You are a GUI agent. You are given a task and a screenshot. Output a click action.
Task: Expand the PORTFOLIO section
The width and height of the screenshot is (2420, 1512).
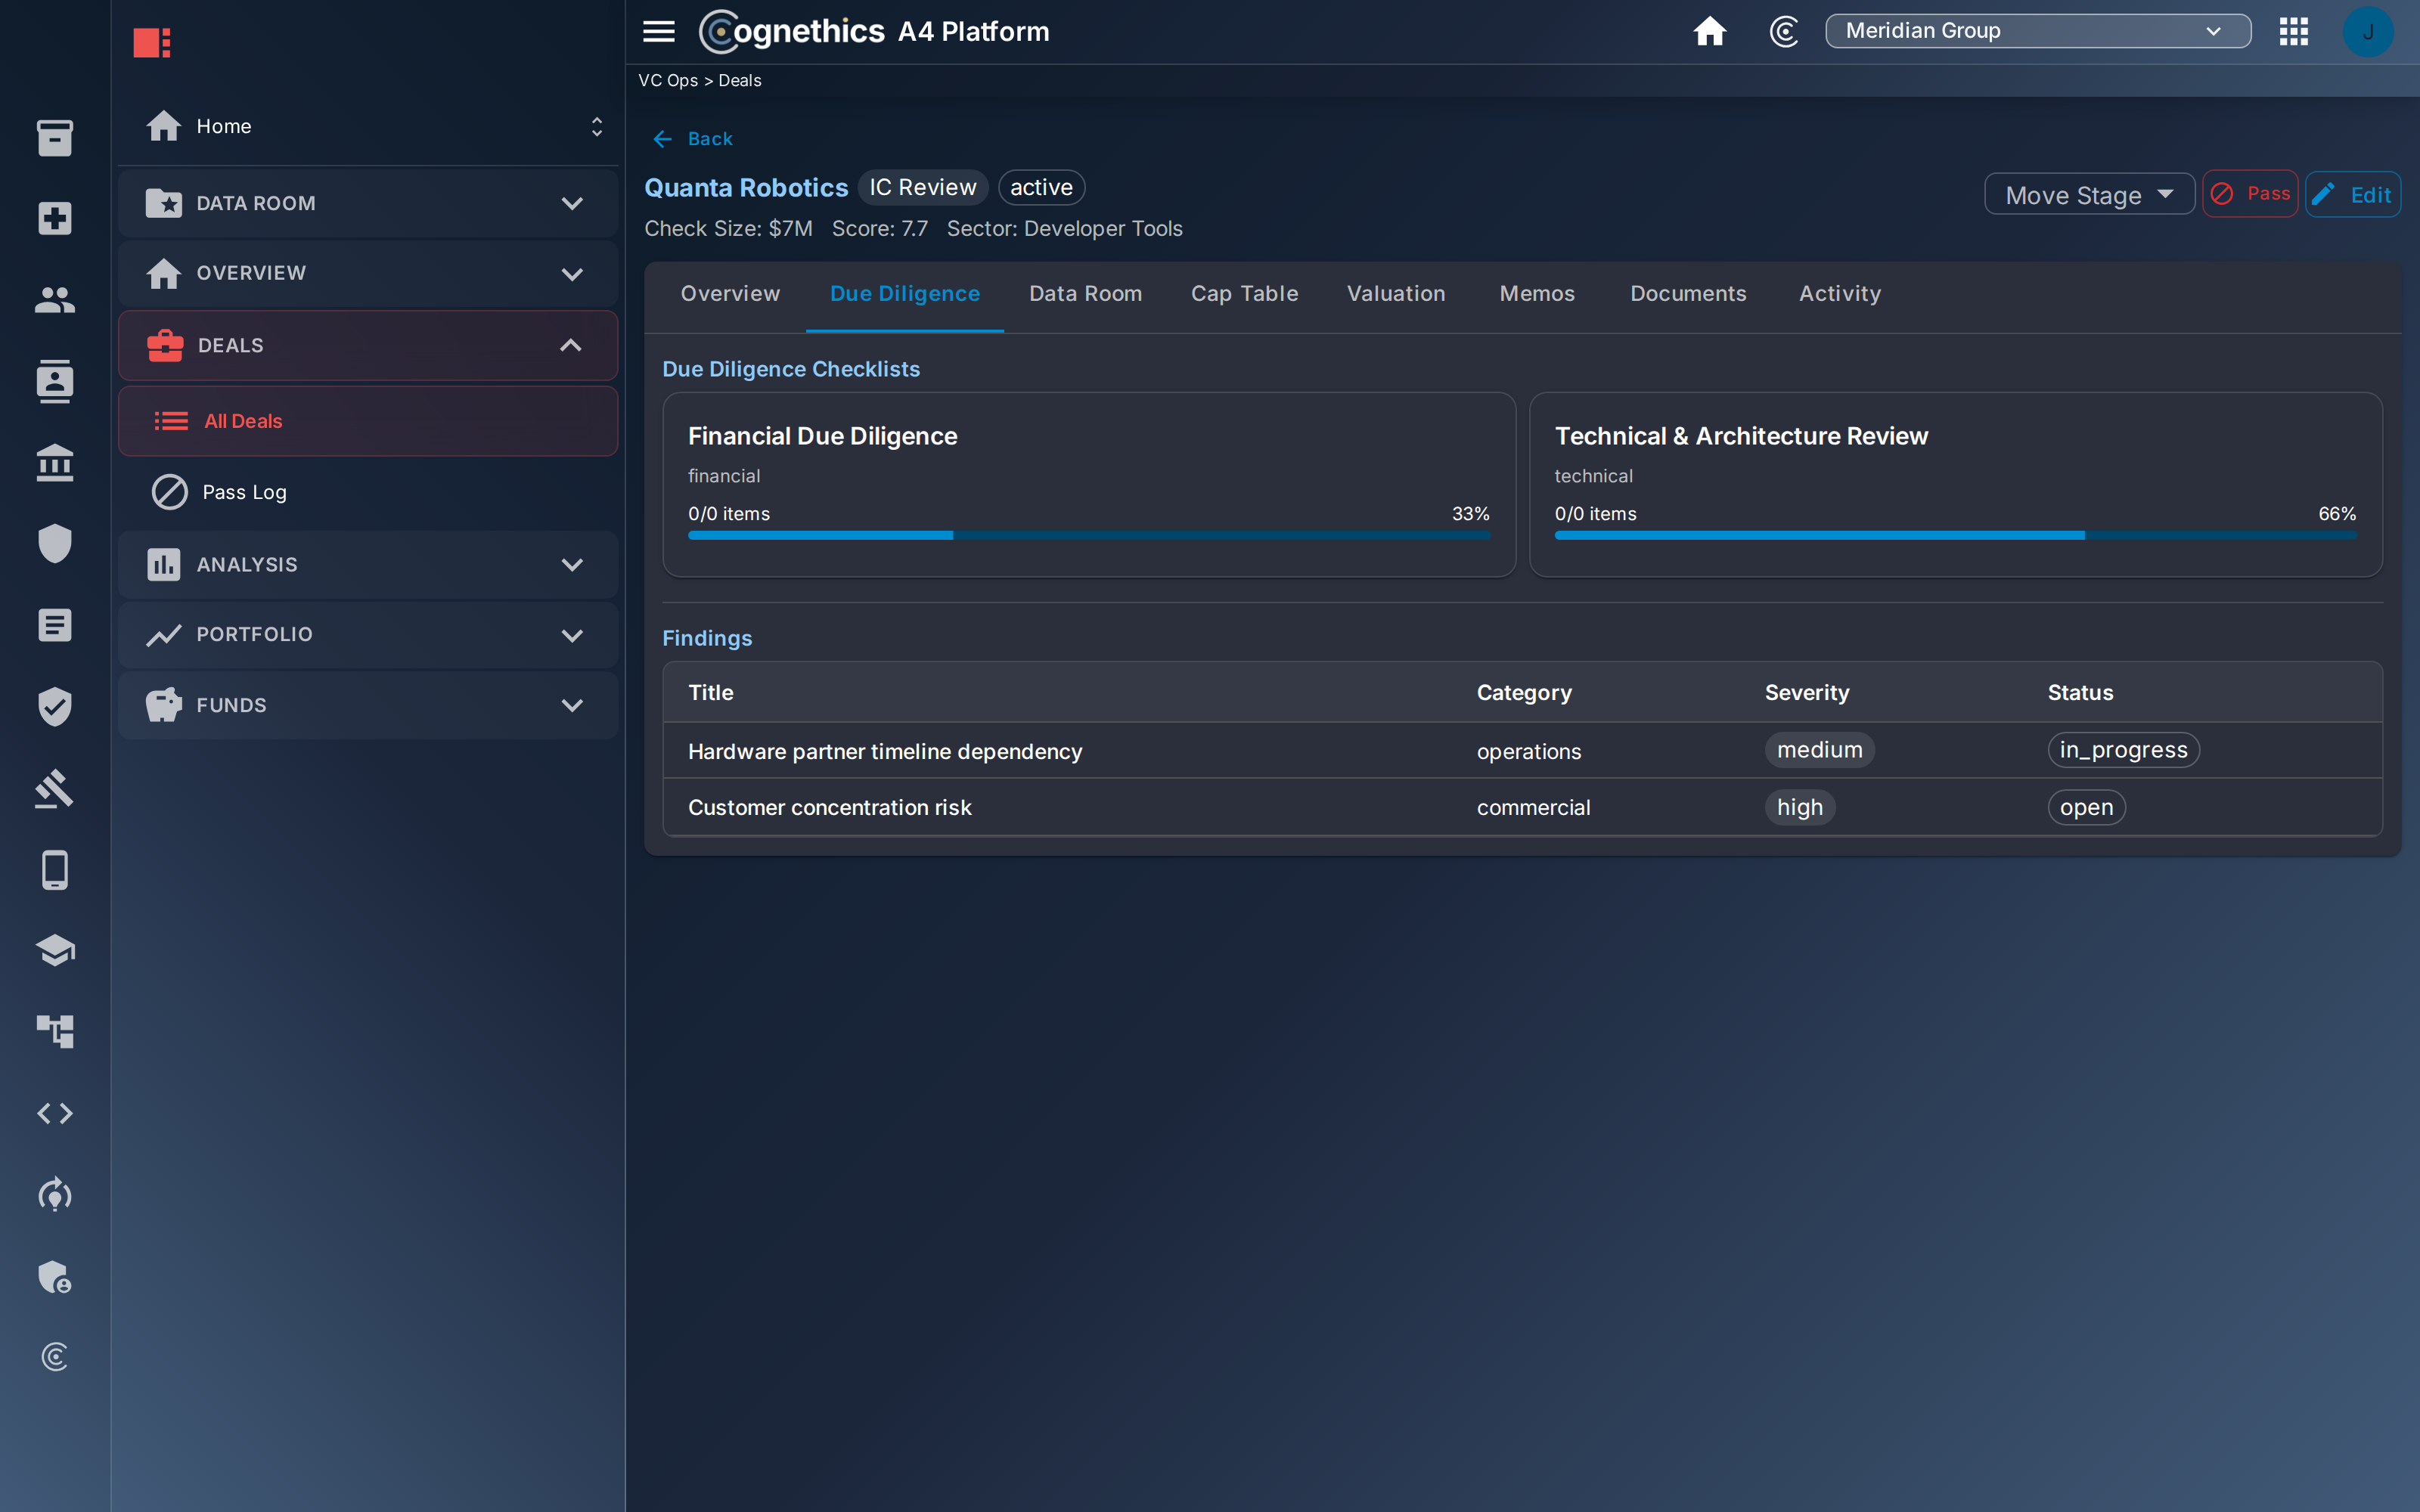coord(367,634)
